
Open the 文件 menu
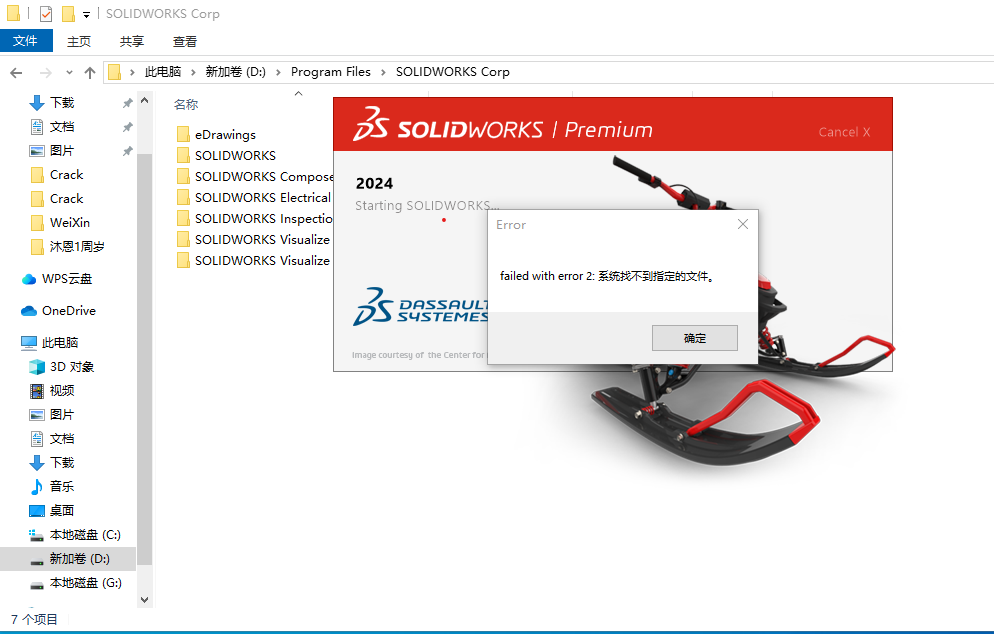click(27, 41)
